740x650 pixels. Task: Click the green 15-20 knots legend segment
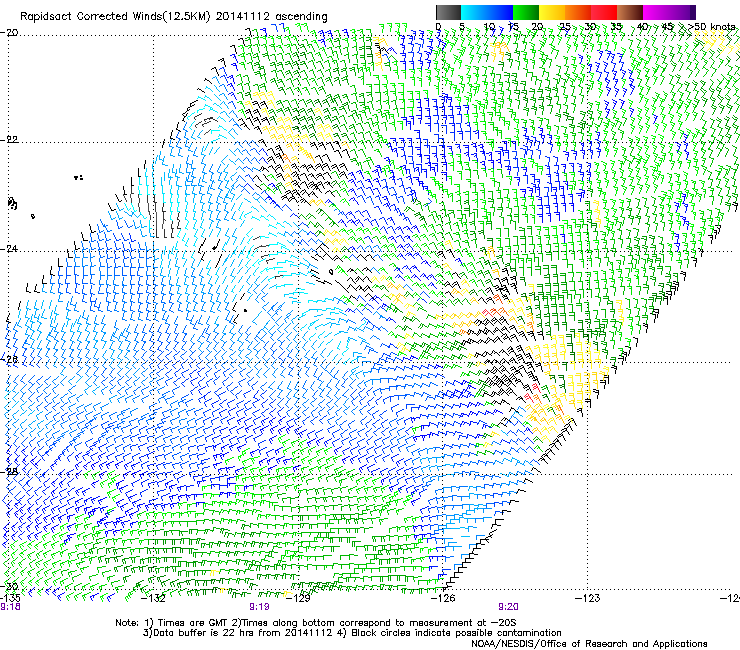(x=526, y=12)
